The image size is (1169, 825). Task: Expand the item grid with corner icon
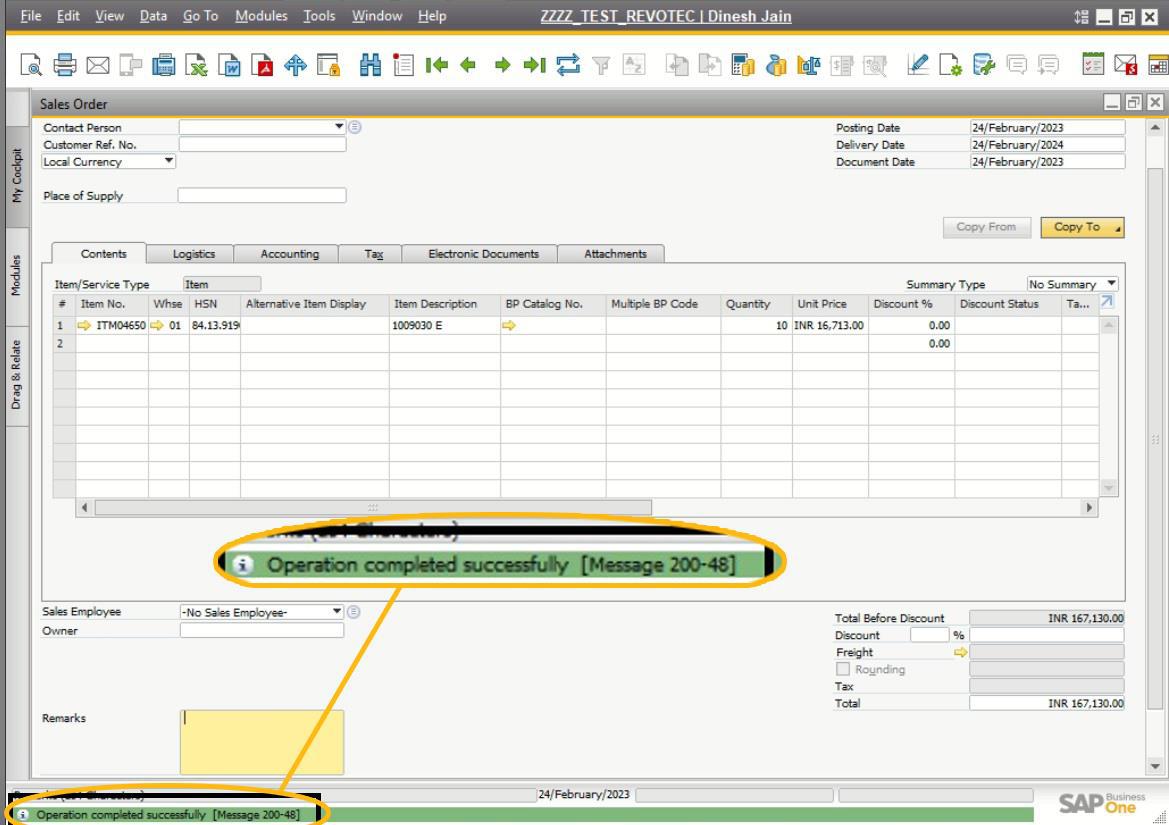click(1107, 301)
